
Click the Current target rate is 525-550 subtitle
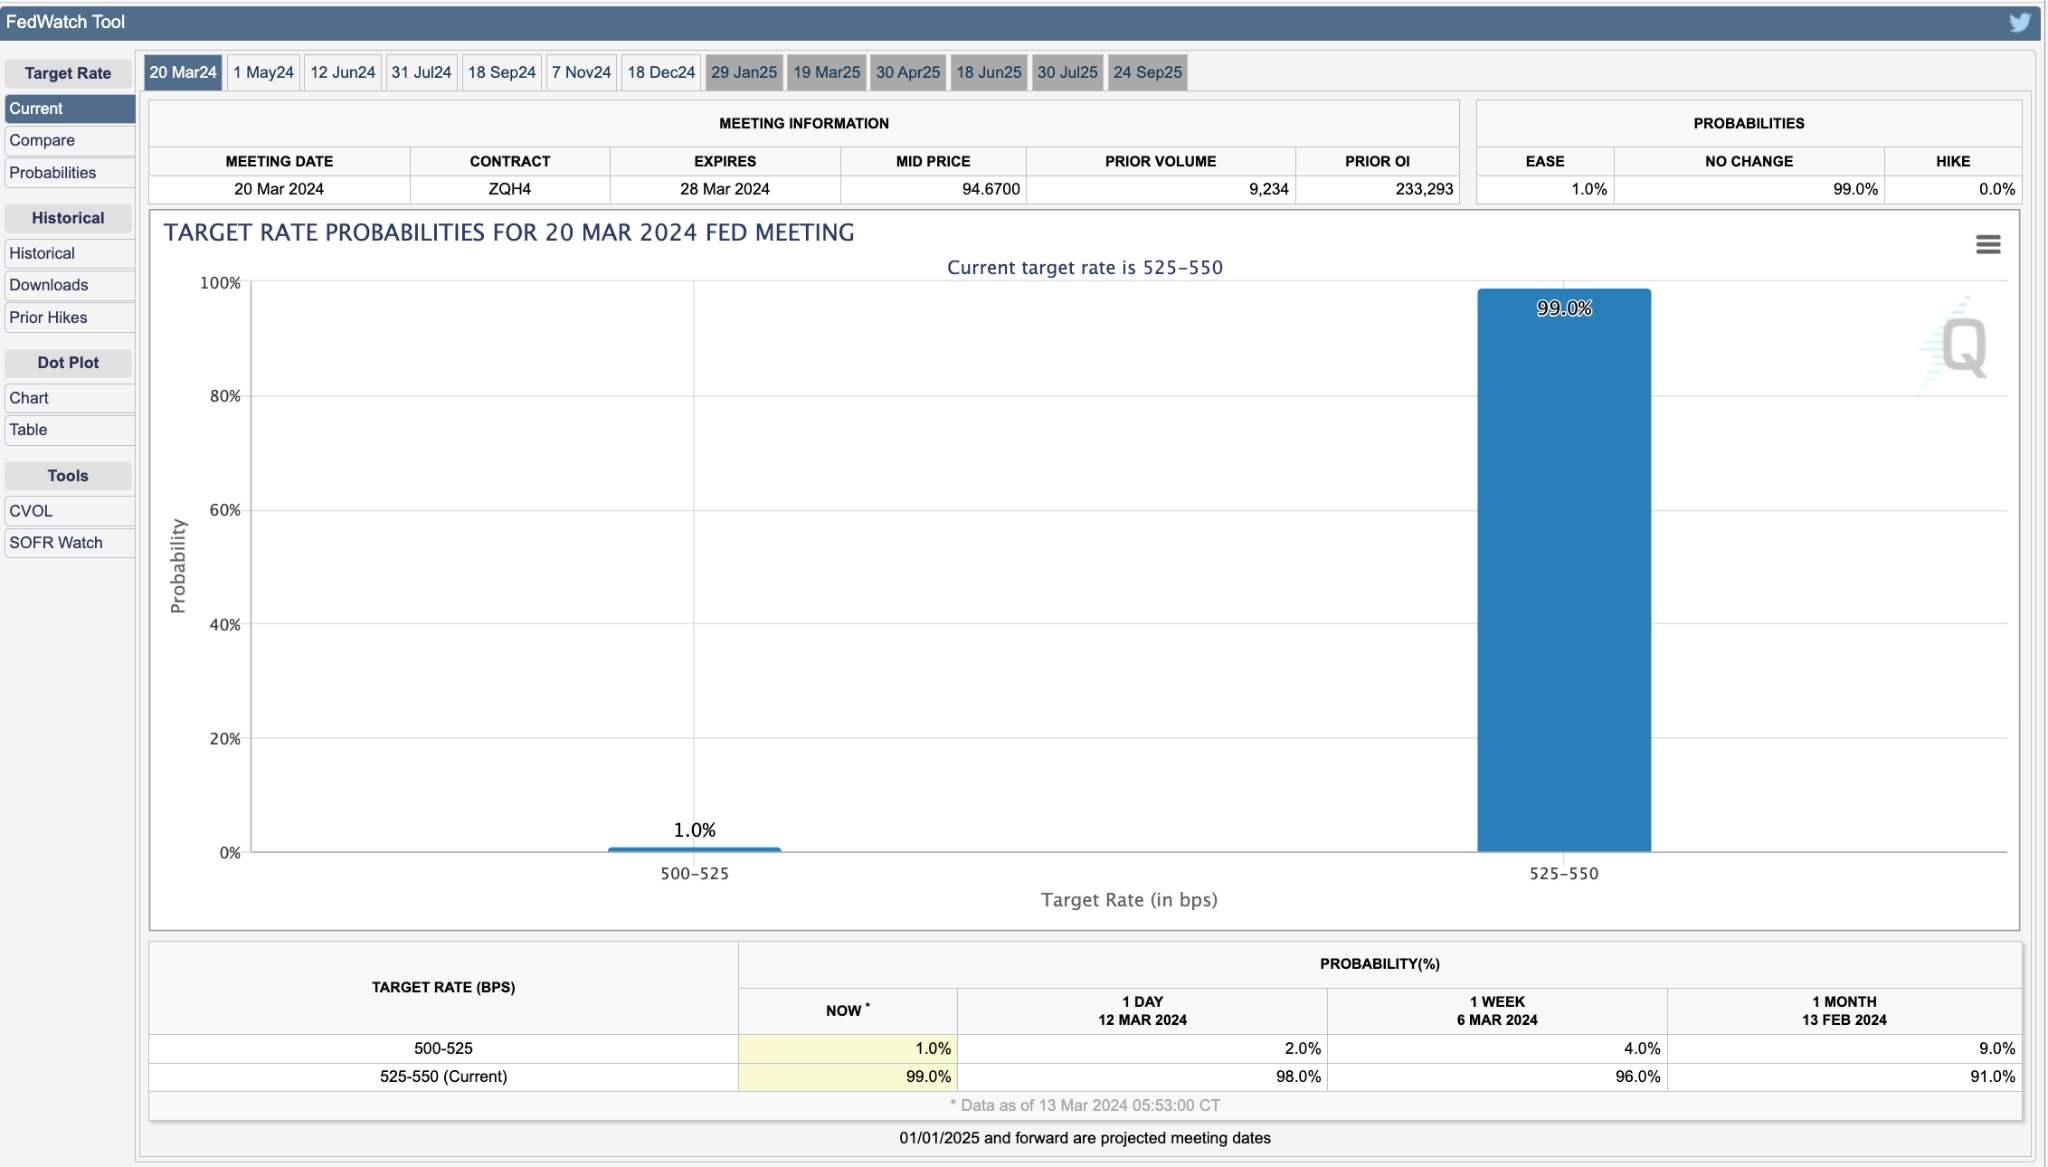tap(1085, 267)
